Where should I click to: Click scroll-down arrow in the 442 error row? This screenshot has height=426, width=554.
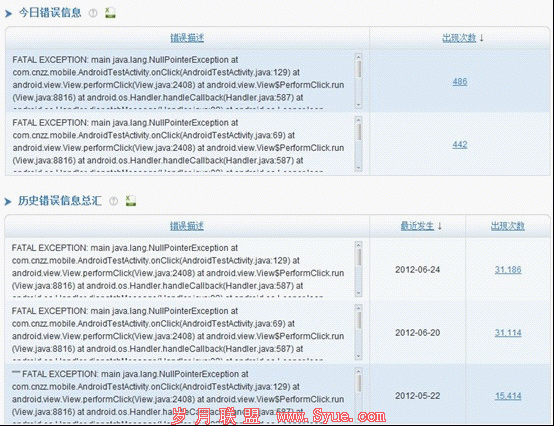(359, 168)
